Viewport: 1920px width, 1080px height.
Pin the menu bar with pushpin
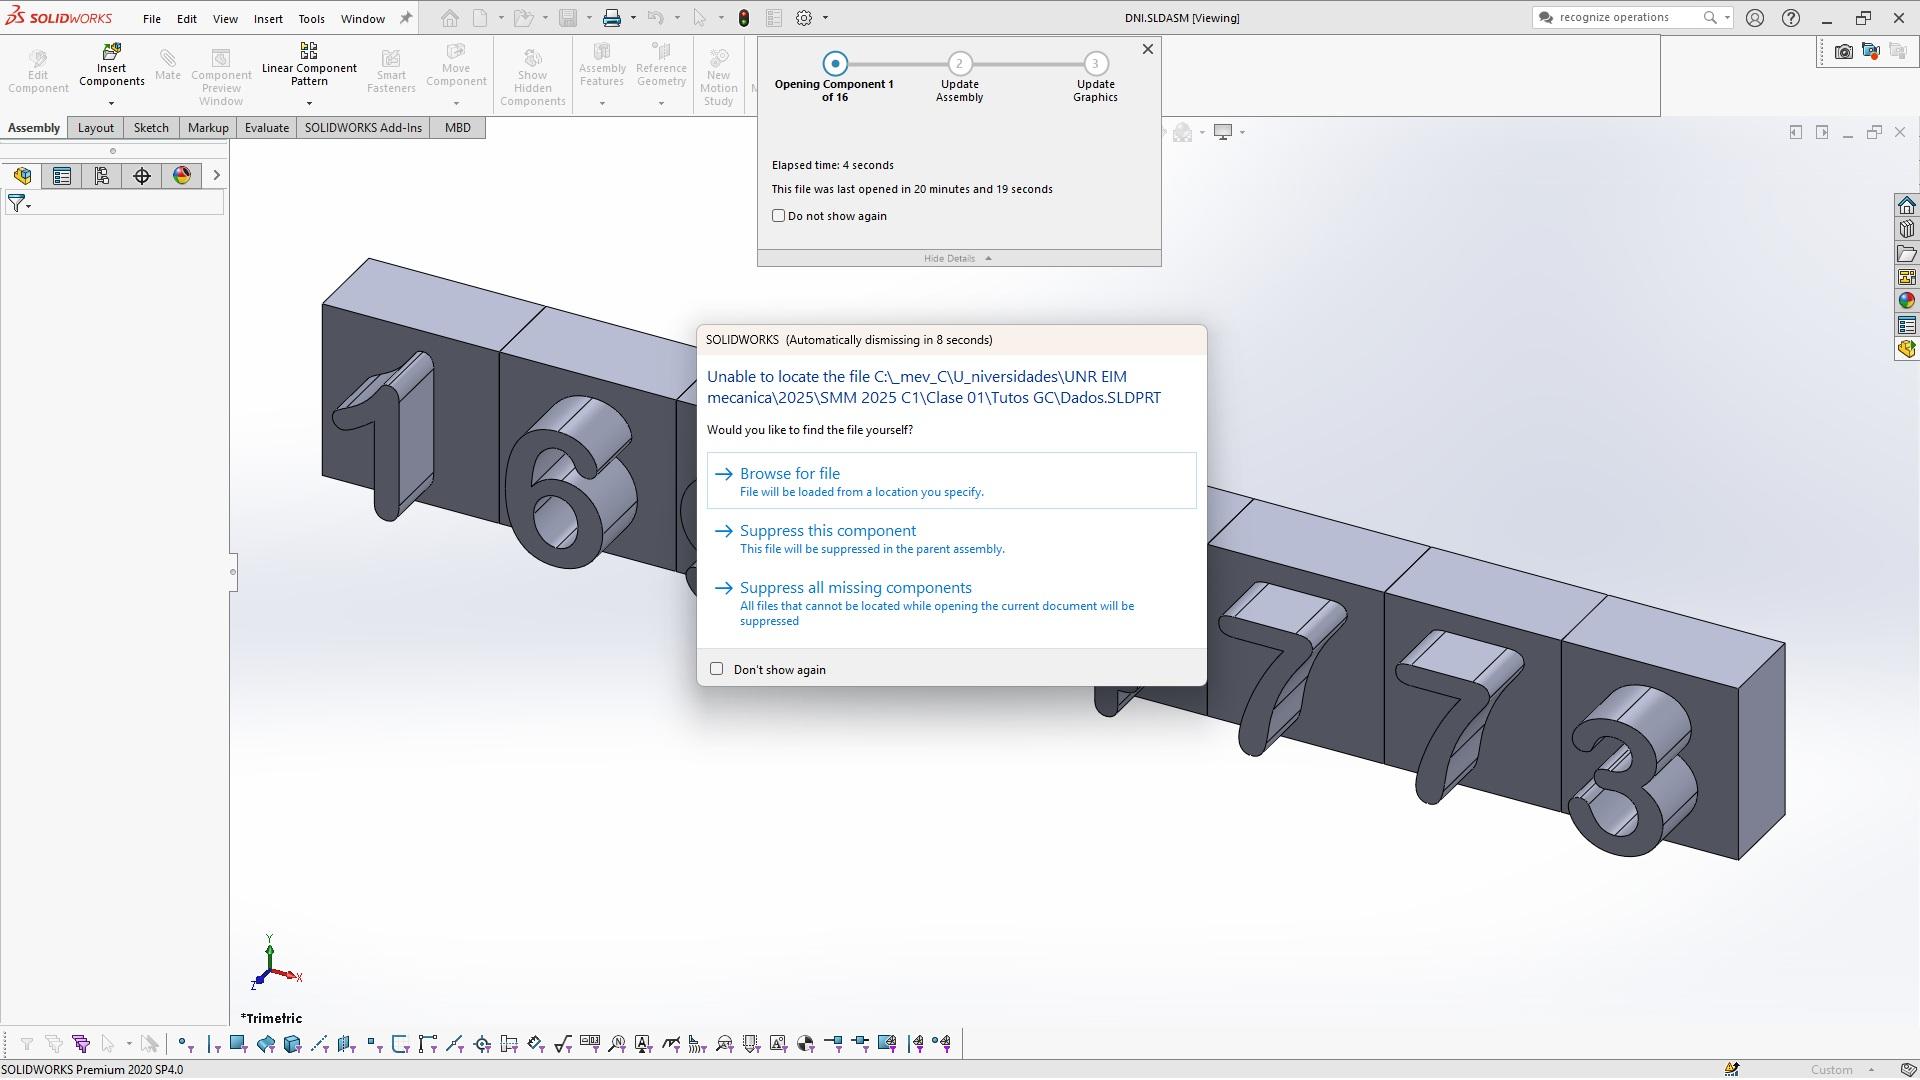[x=406, y=18]
